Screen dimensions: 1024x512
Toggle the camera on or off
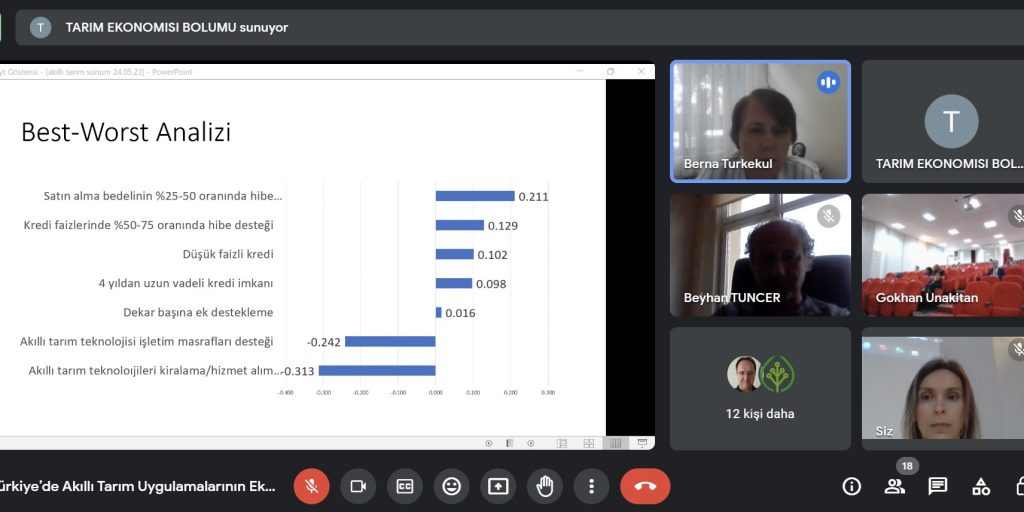tap(358, 486)
